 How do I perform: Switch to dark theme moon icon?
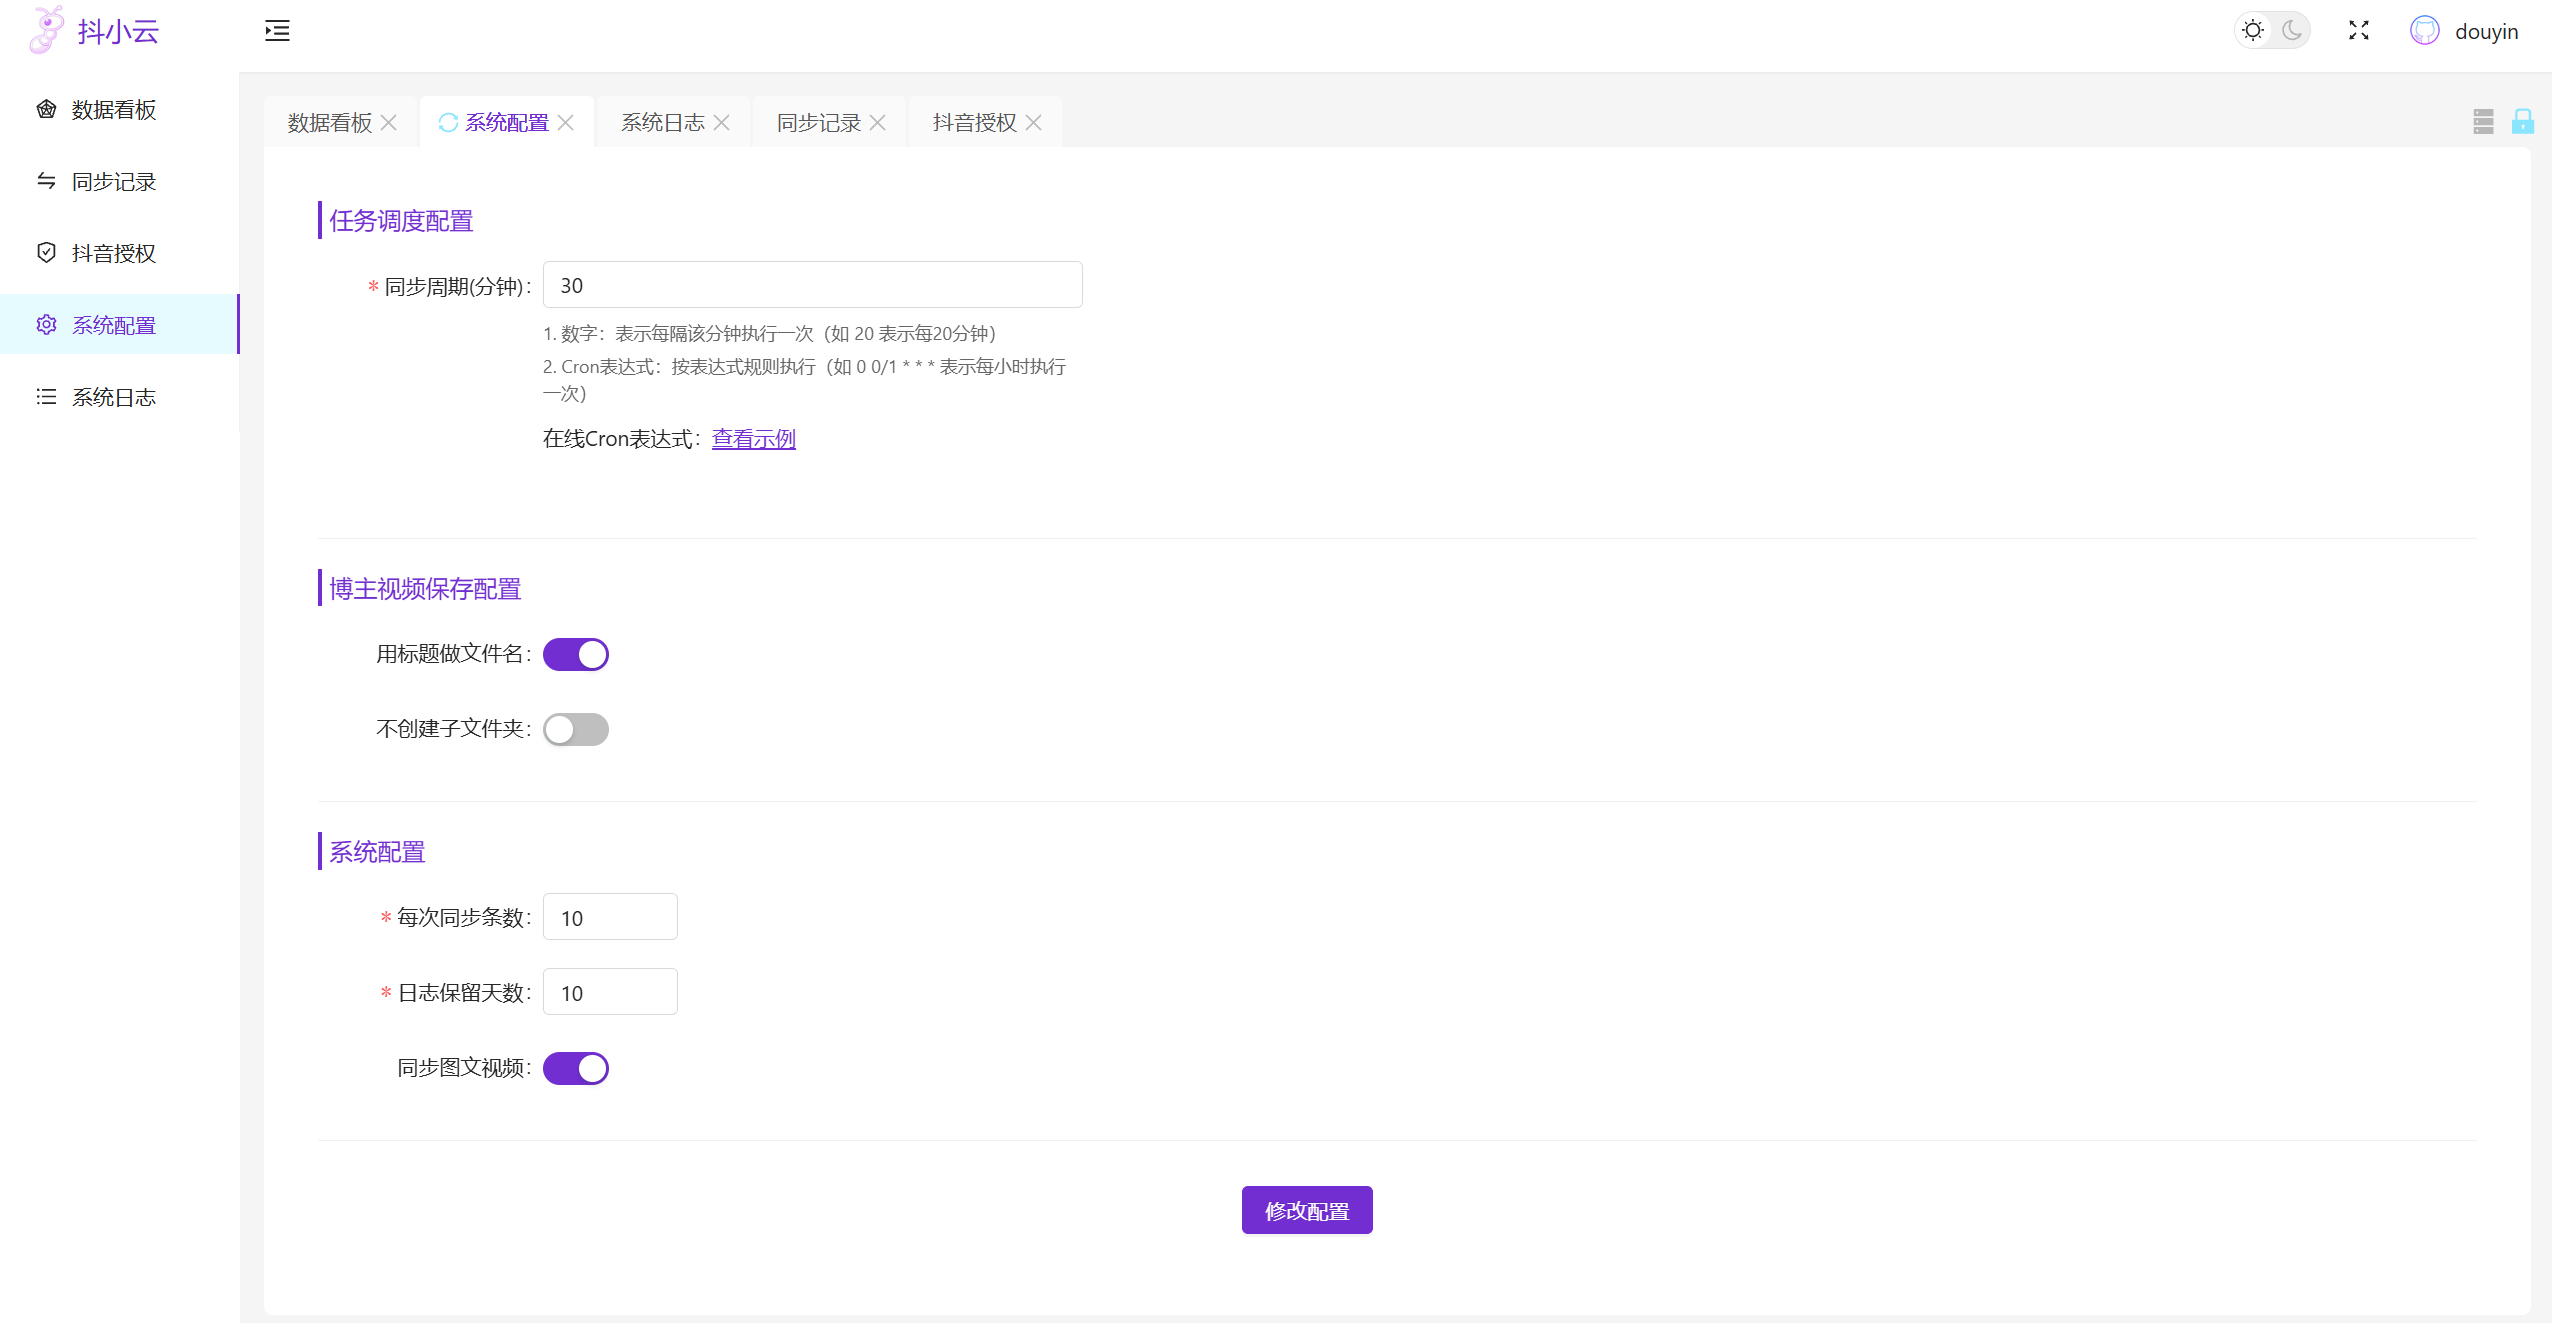pyautogui.click(x=2292, y=30)
